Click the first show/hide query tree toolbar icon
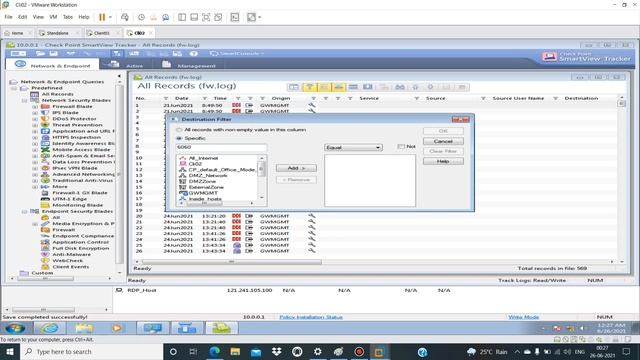 point(294,87)
